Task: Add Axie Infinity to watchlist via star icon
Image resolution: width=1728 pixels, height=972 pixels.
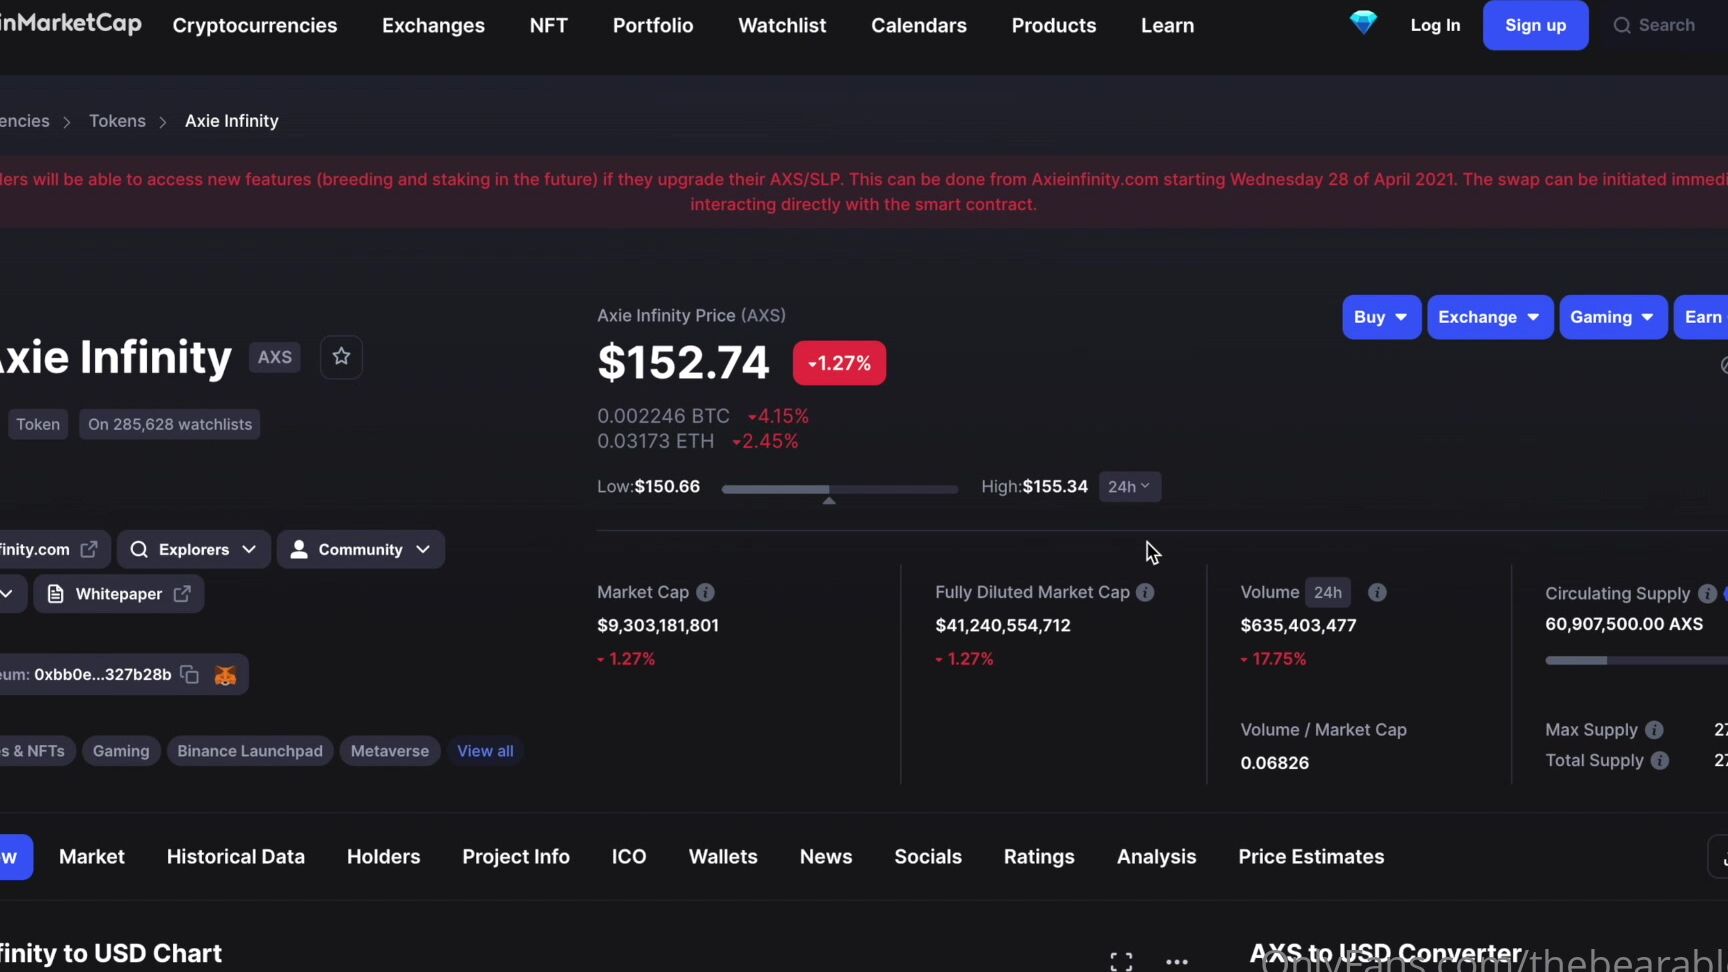Action: click(340, 356)
